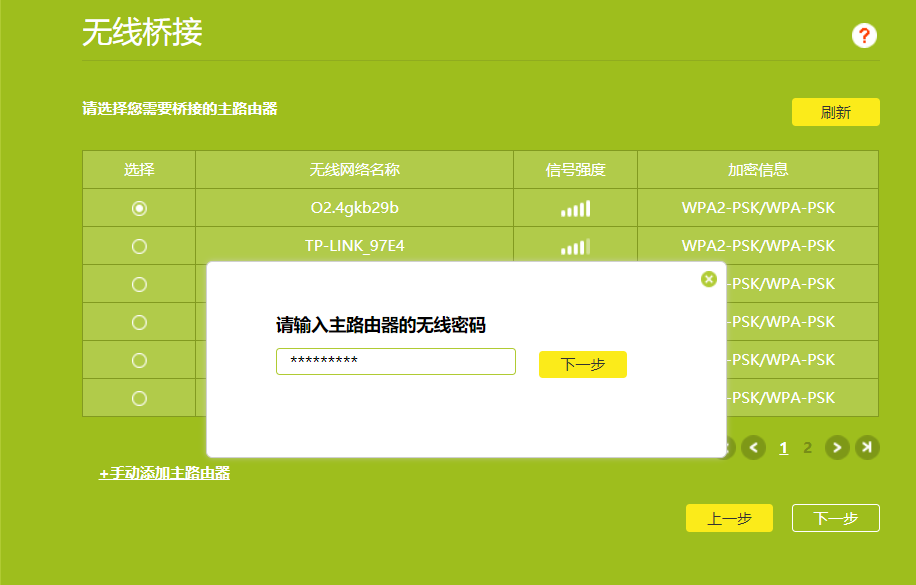Click the 刷新 refresh button
Screen dimensions: 916x585
coord(835,112)
